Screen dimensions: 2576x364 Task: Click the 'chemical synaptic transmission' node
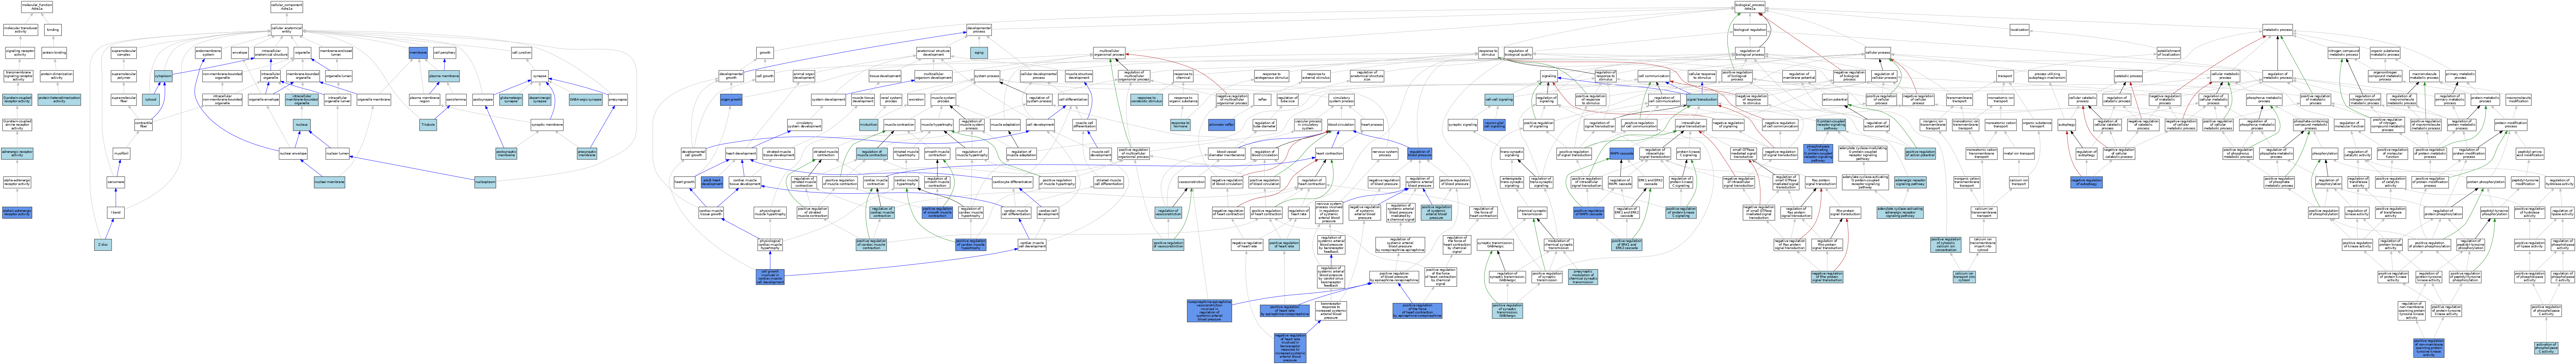pyautogui.click(x=1532, y=213)
